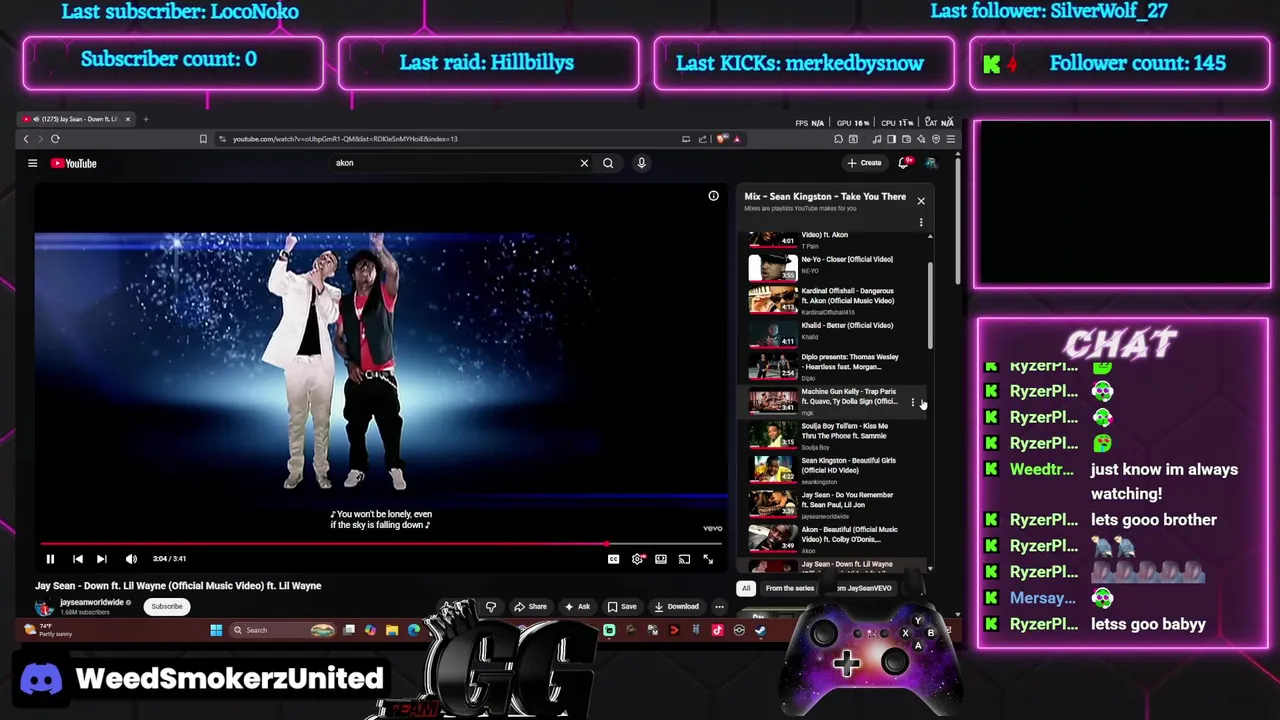1280x720 pixels.
Task: Switch to theater mode view
Action: pos(661,559)
